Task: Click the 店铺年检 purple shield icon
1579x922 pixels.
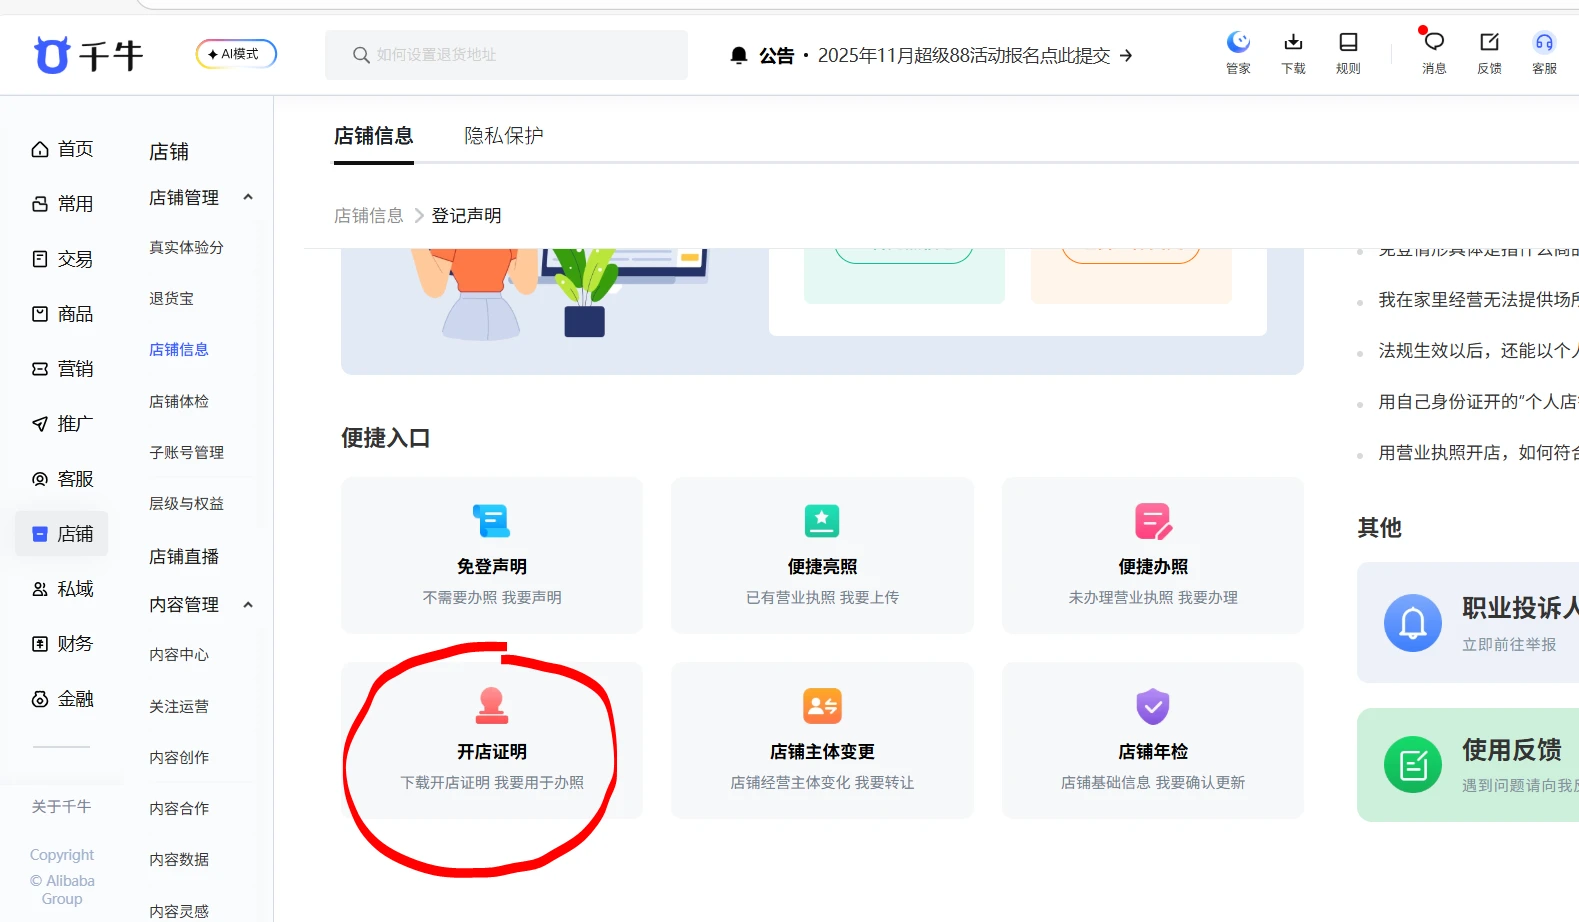Action: coord(1152,706)
